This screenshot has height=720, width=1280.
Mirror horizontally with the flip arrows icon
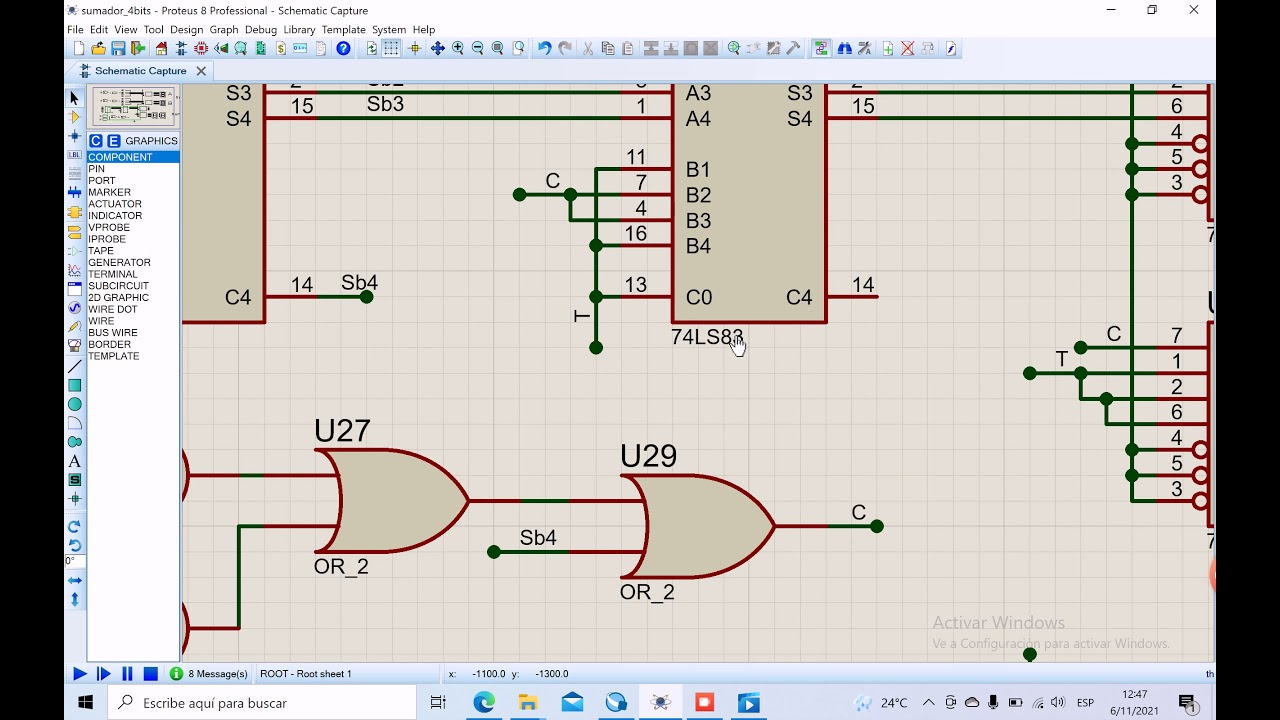tap(74, 580)
